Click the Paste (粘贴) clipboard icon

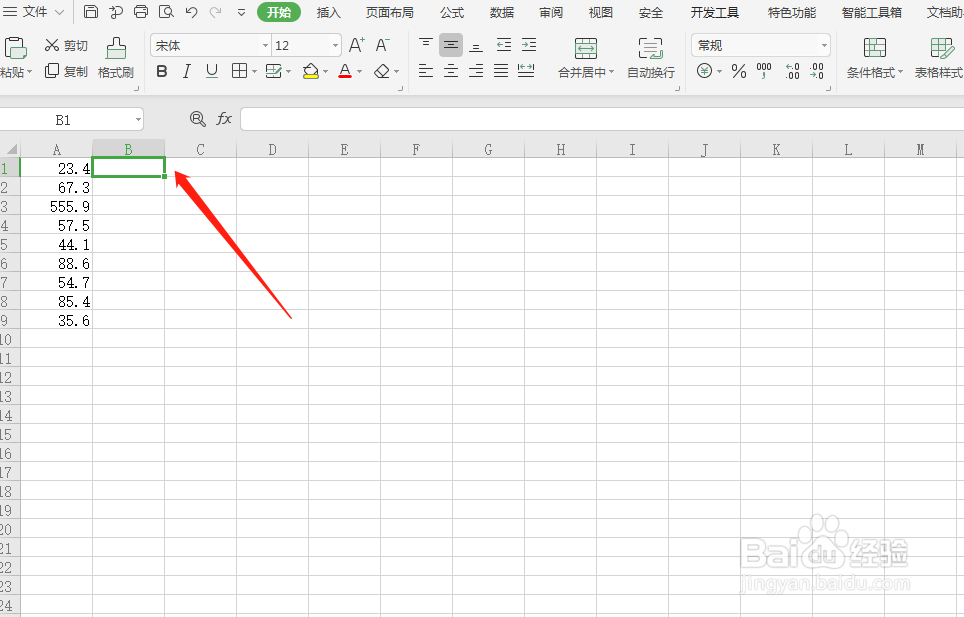click(x=15, y=48)
